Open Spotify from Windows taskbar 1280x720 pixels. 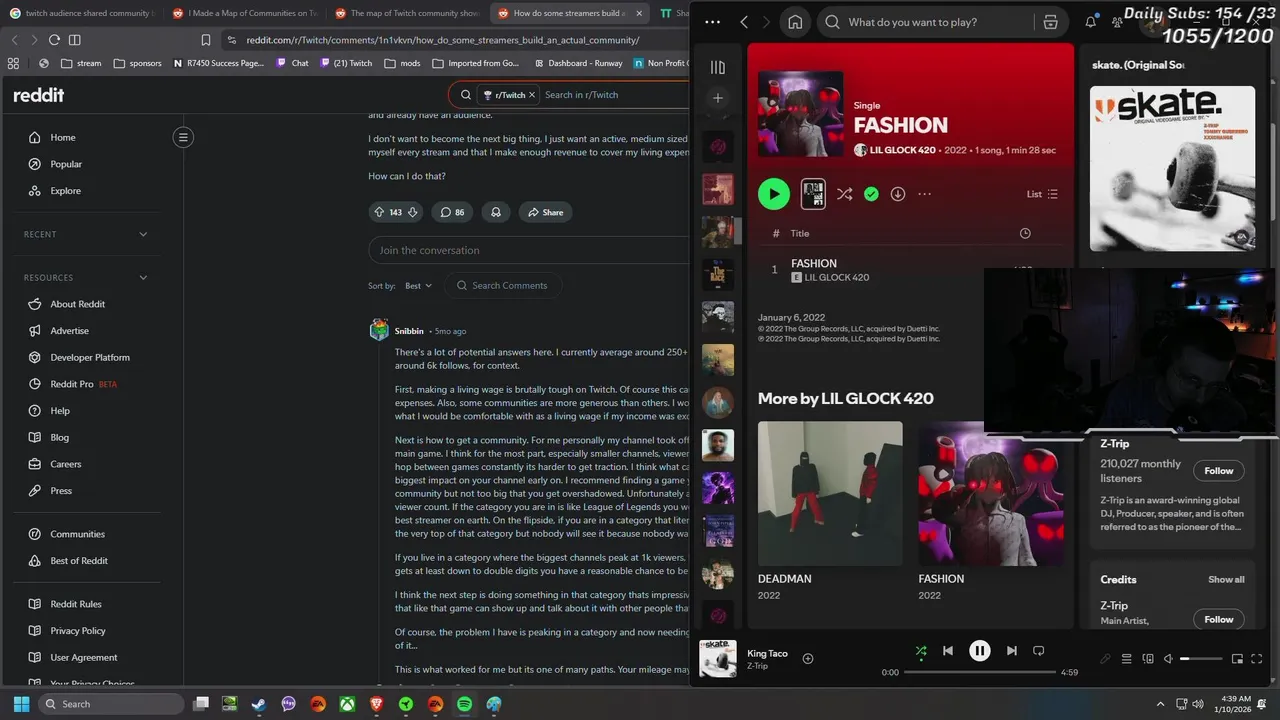[464, 704]
